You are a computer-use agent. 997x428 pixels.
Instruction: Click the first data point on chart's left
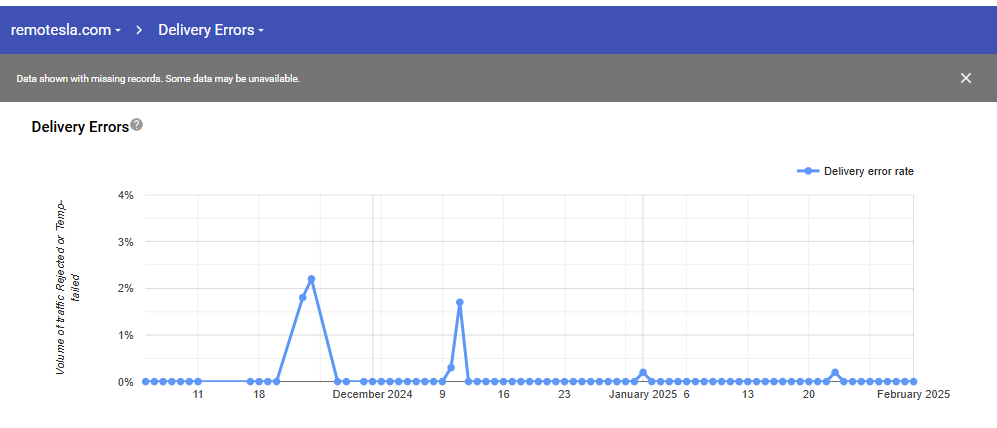[145, 381]
